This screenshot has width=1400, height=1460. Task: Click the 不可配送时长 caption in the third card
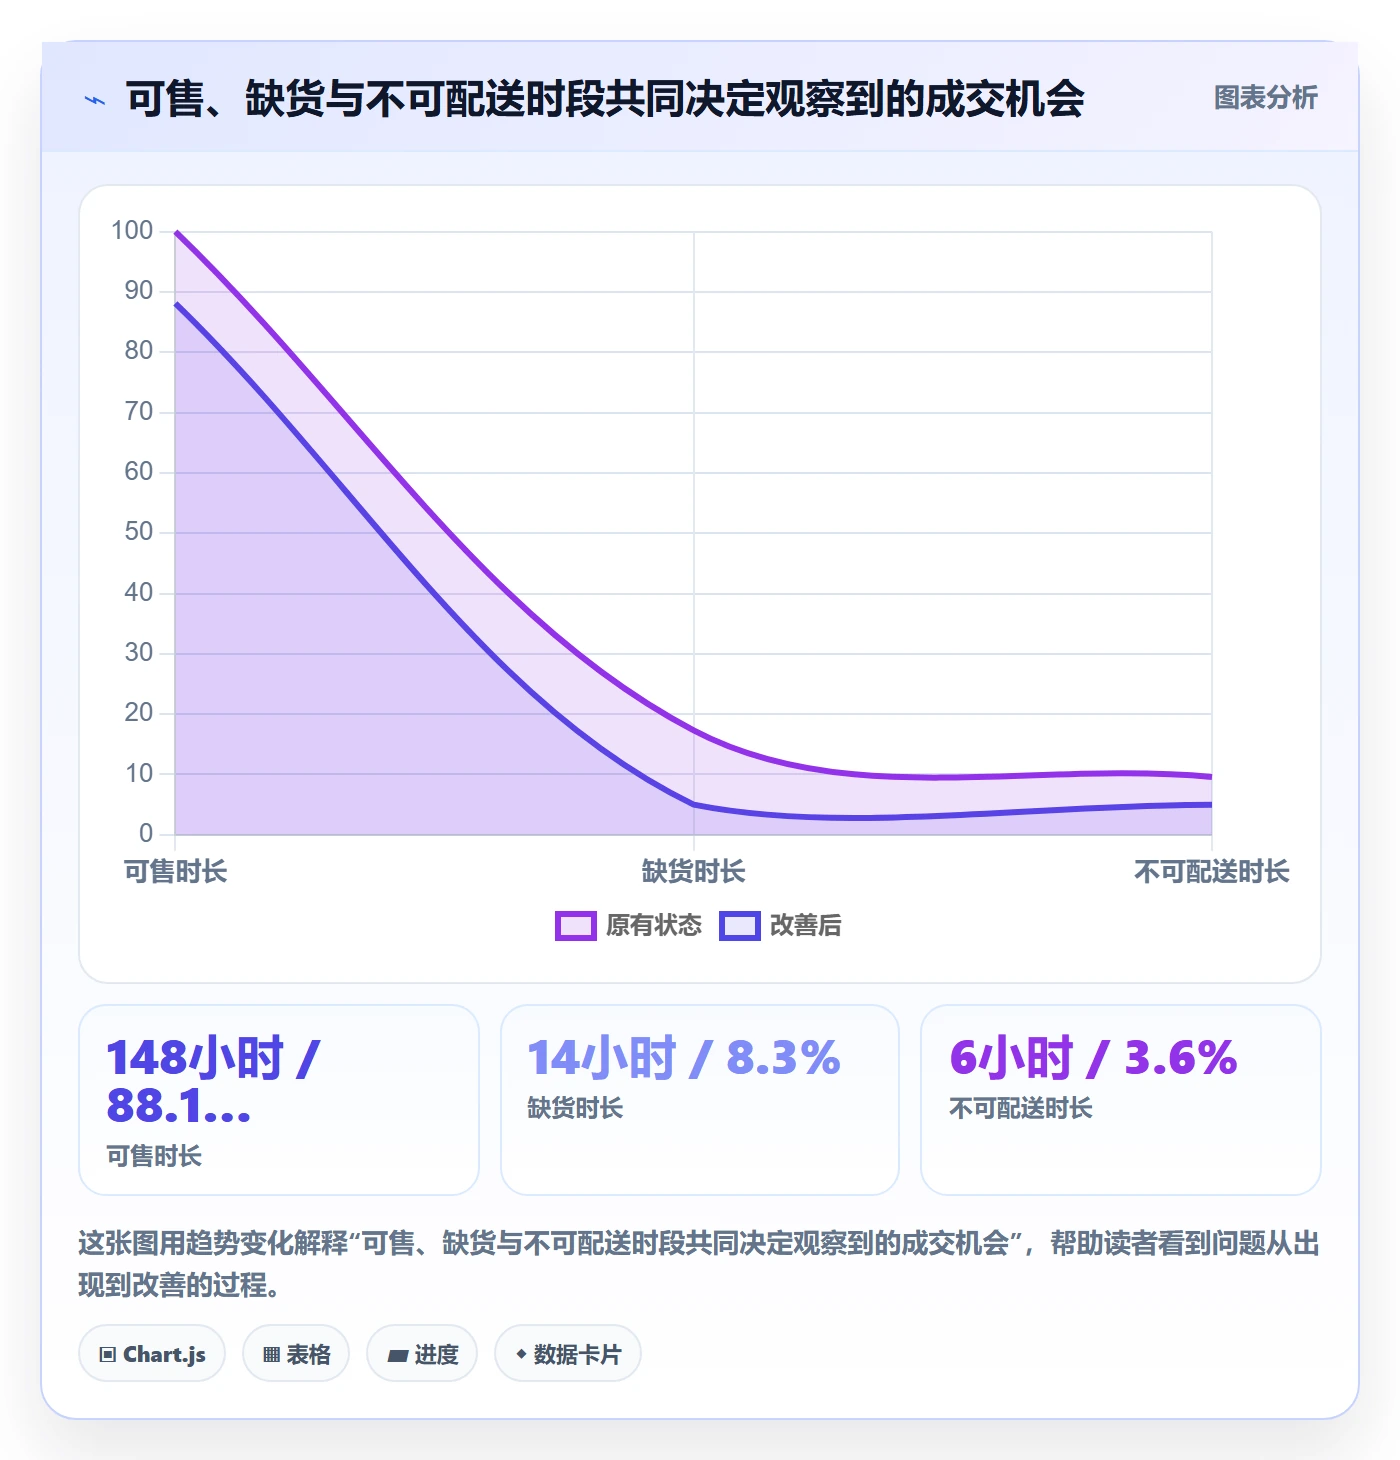point(1021,1108)
